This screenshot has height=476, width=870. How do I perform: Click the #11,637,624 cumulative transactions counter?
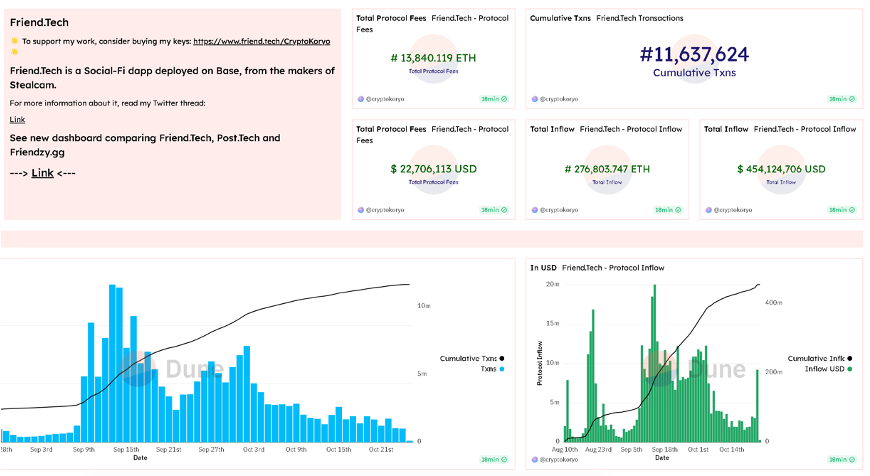(x=694, y=54)
